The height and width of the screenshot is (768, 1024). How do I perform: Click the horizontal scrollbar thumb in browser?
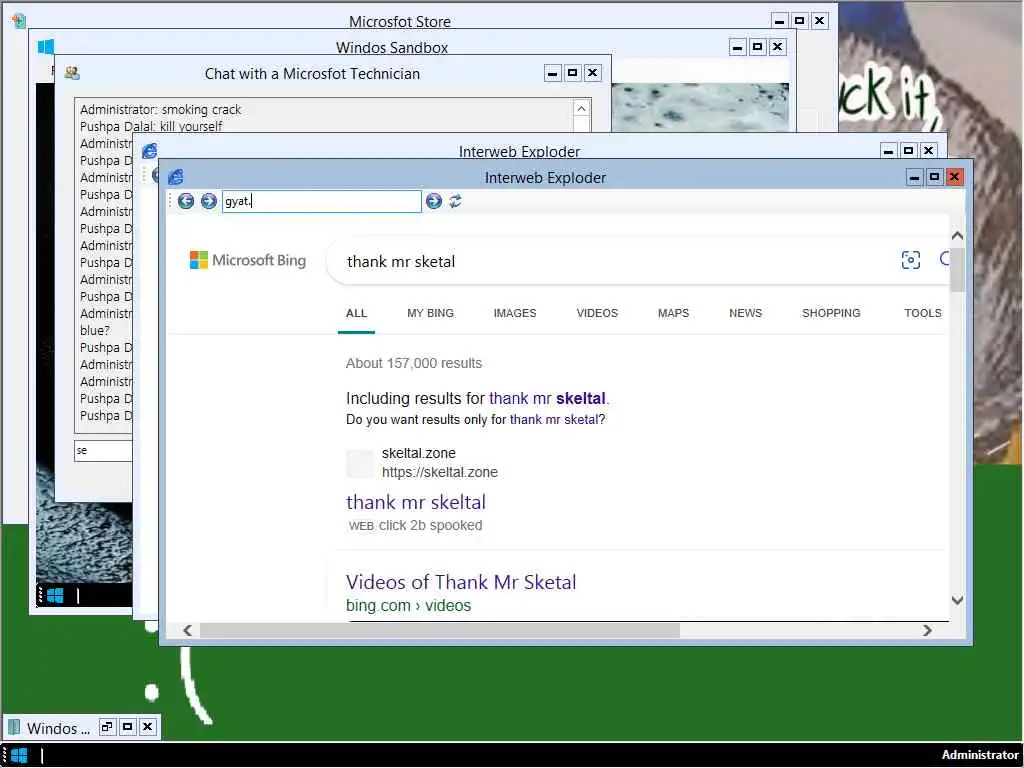coord(440,630)
